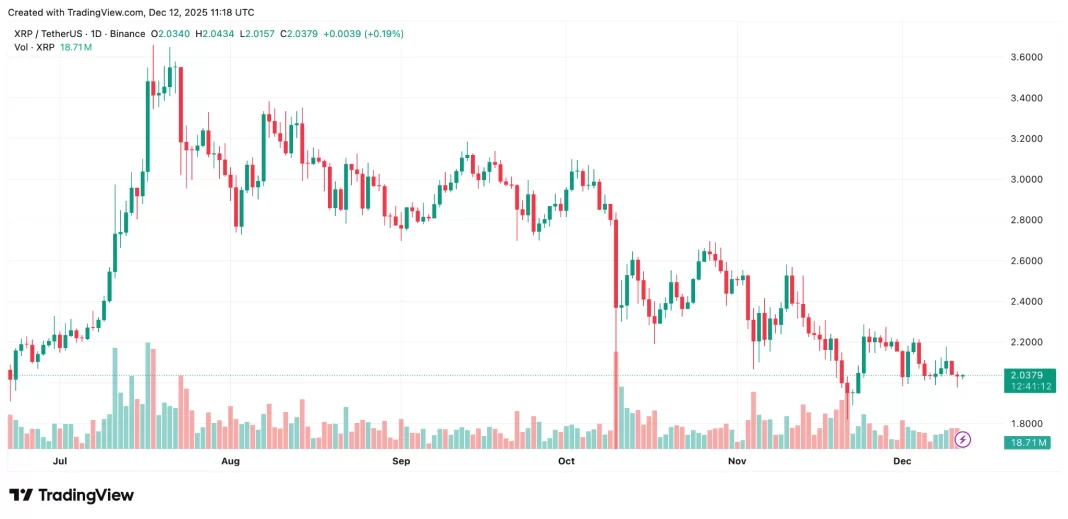
Task: Select the Nov label on time axis
Action: click(737, 461)
